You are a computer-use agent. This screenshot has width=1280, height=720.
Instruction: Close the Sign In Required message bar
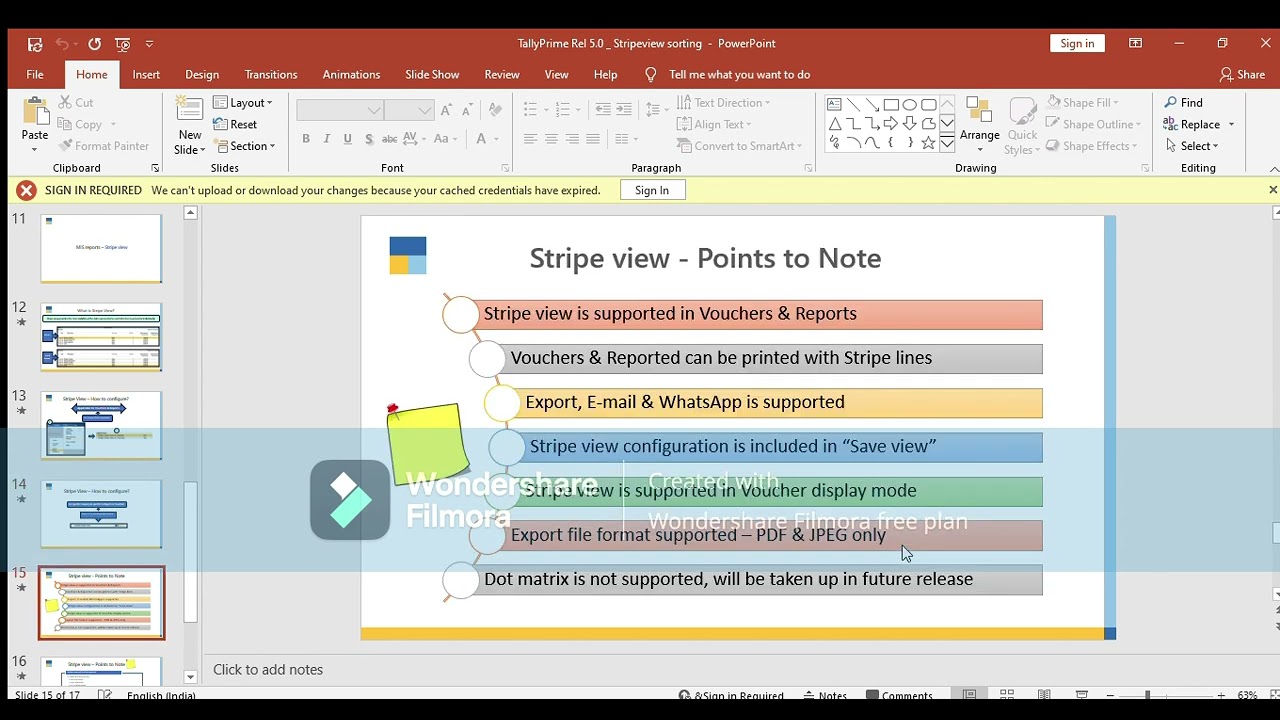click(x=1272, y=190)
